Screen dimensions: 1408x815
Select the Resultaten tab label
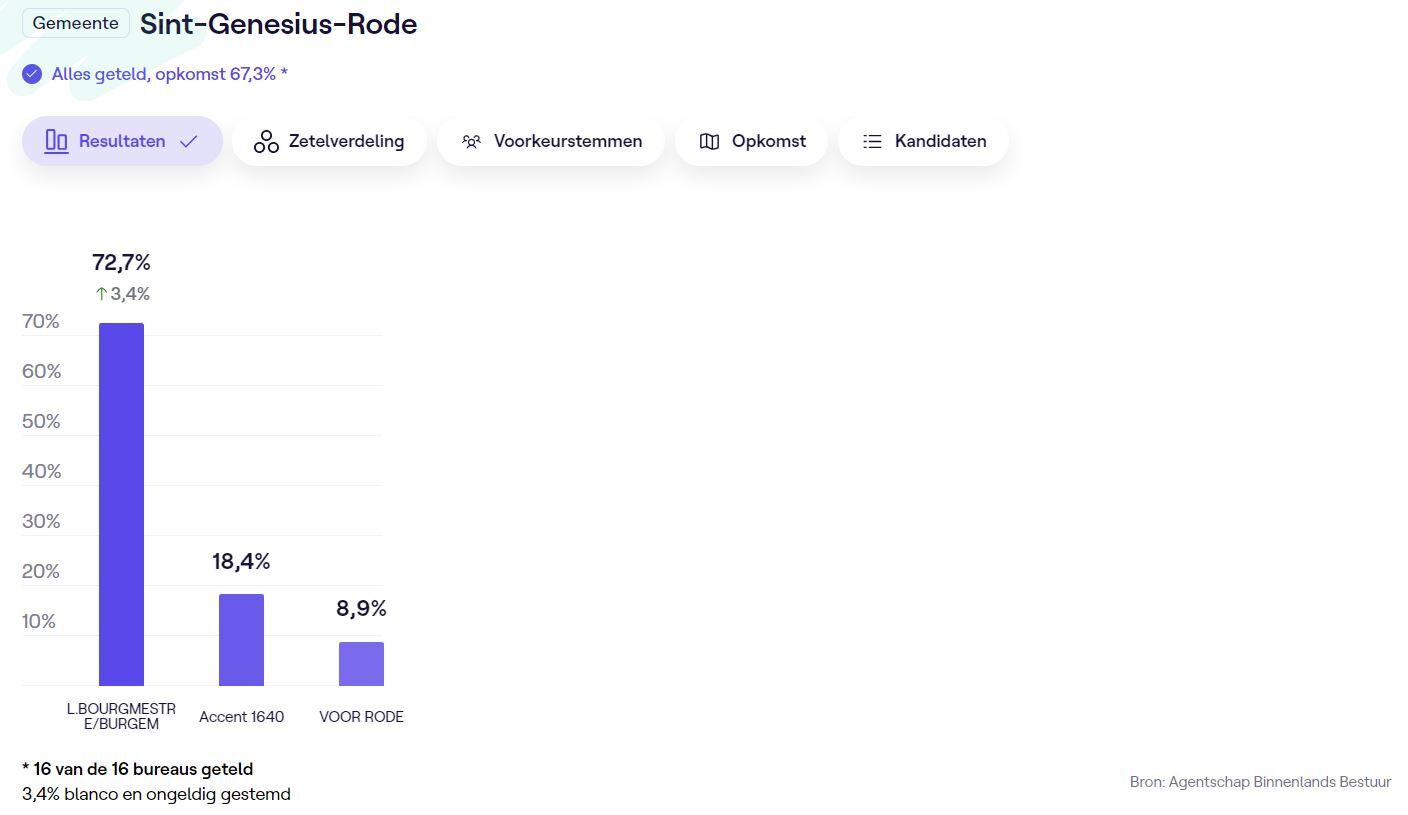pyautogui.click(x=122, y=141)
